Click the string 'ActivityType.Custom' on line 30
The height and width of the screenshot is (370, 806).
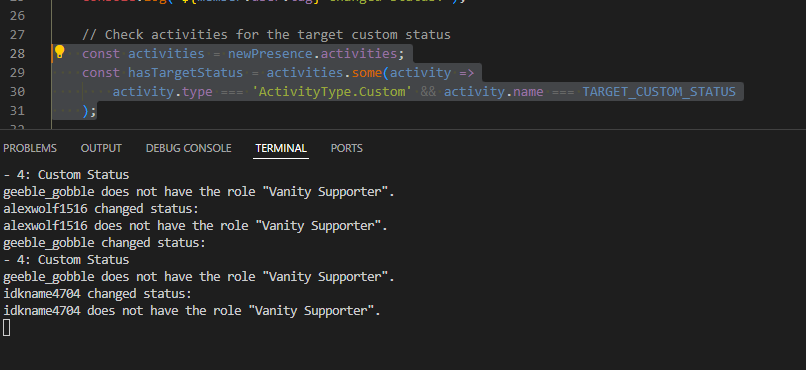click(x=332, y=91)
